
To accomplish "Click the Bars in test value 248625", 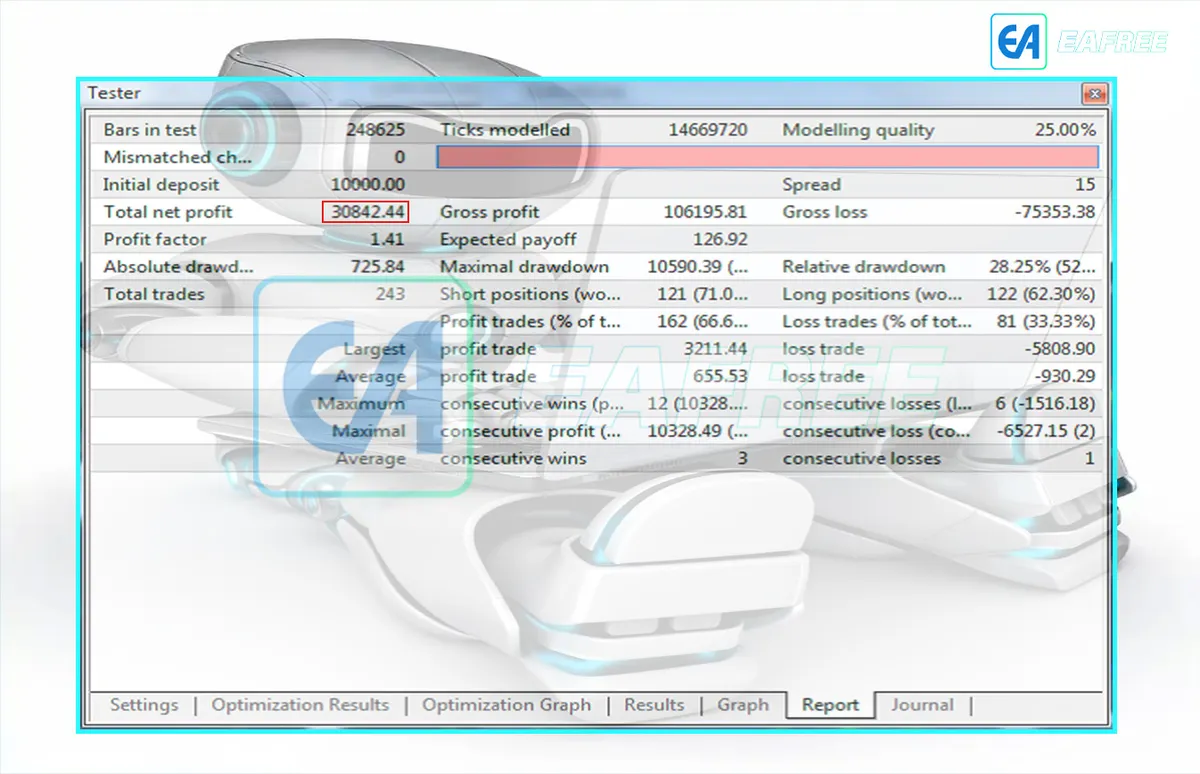I will [x=375, y=130].
